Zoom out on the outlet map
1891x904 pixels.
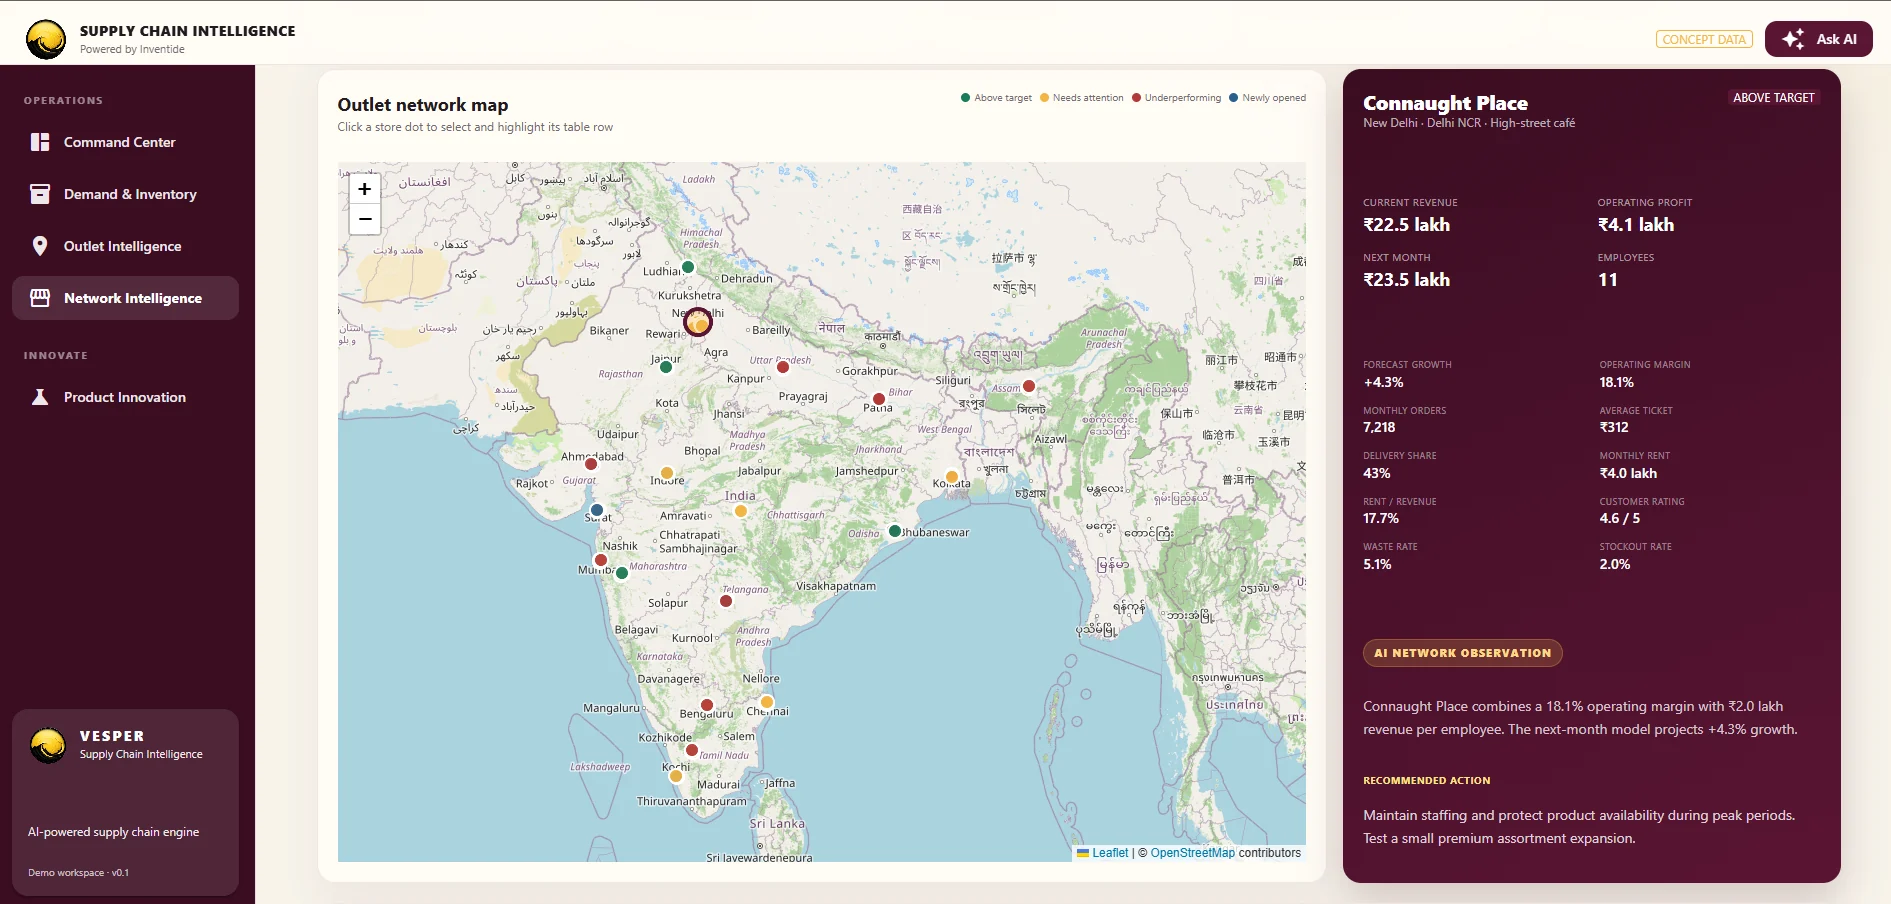coord(365,219)
